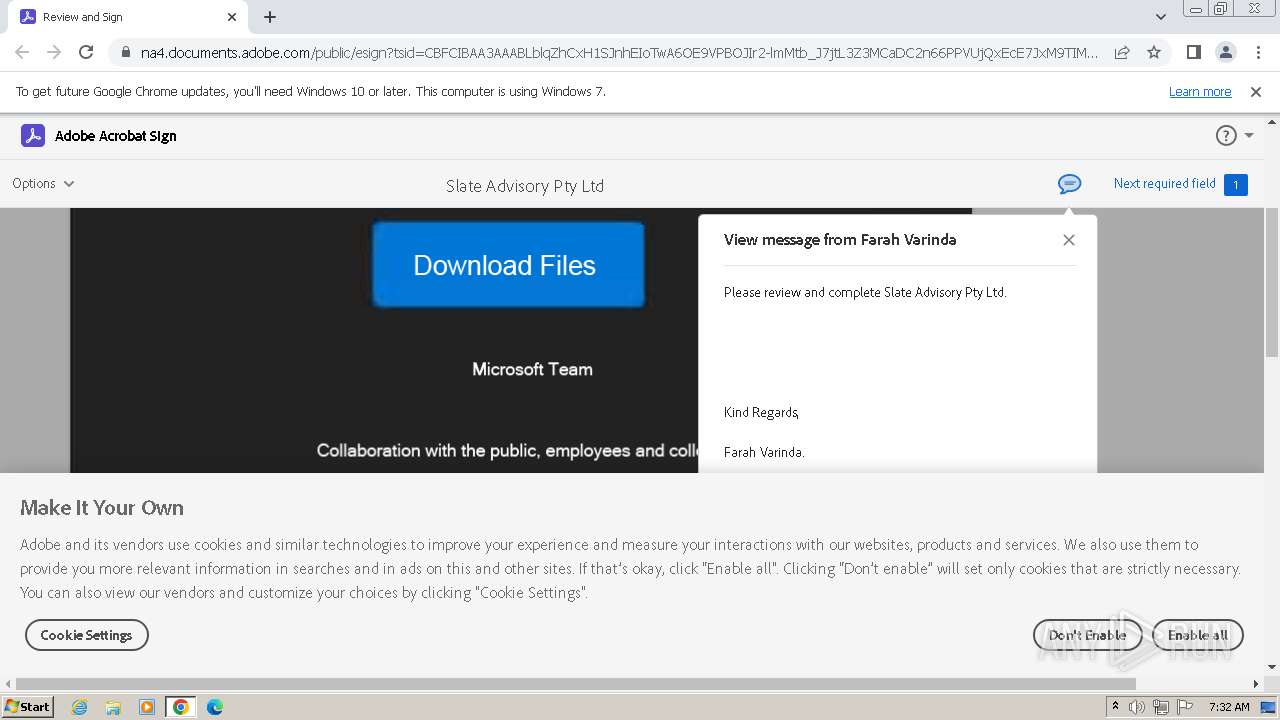Toggle the browser side panel
1280x720 pixels.
click(1194, 53)
